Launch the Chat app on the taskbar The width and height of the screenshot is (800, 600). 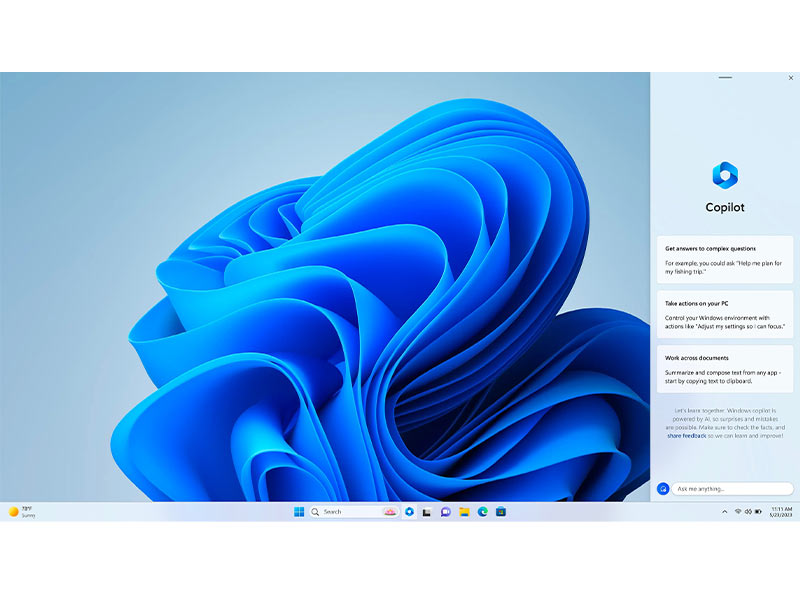[x=445, y=512]
